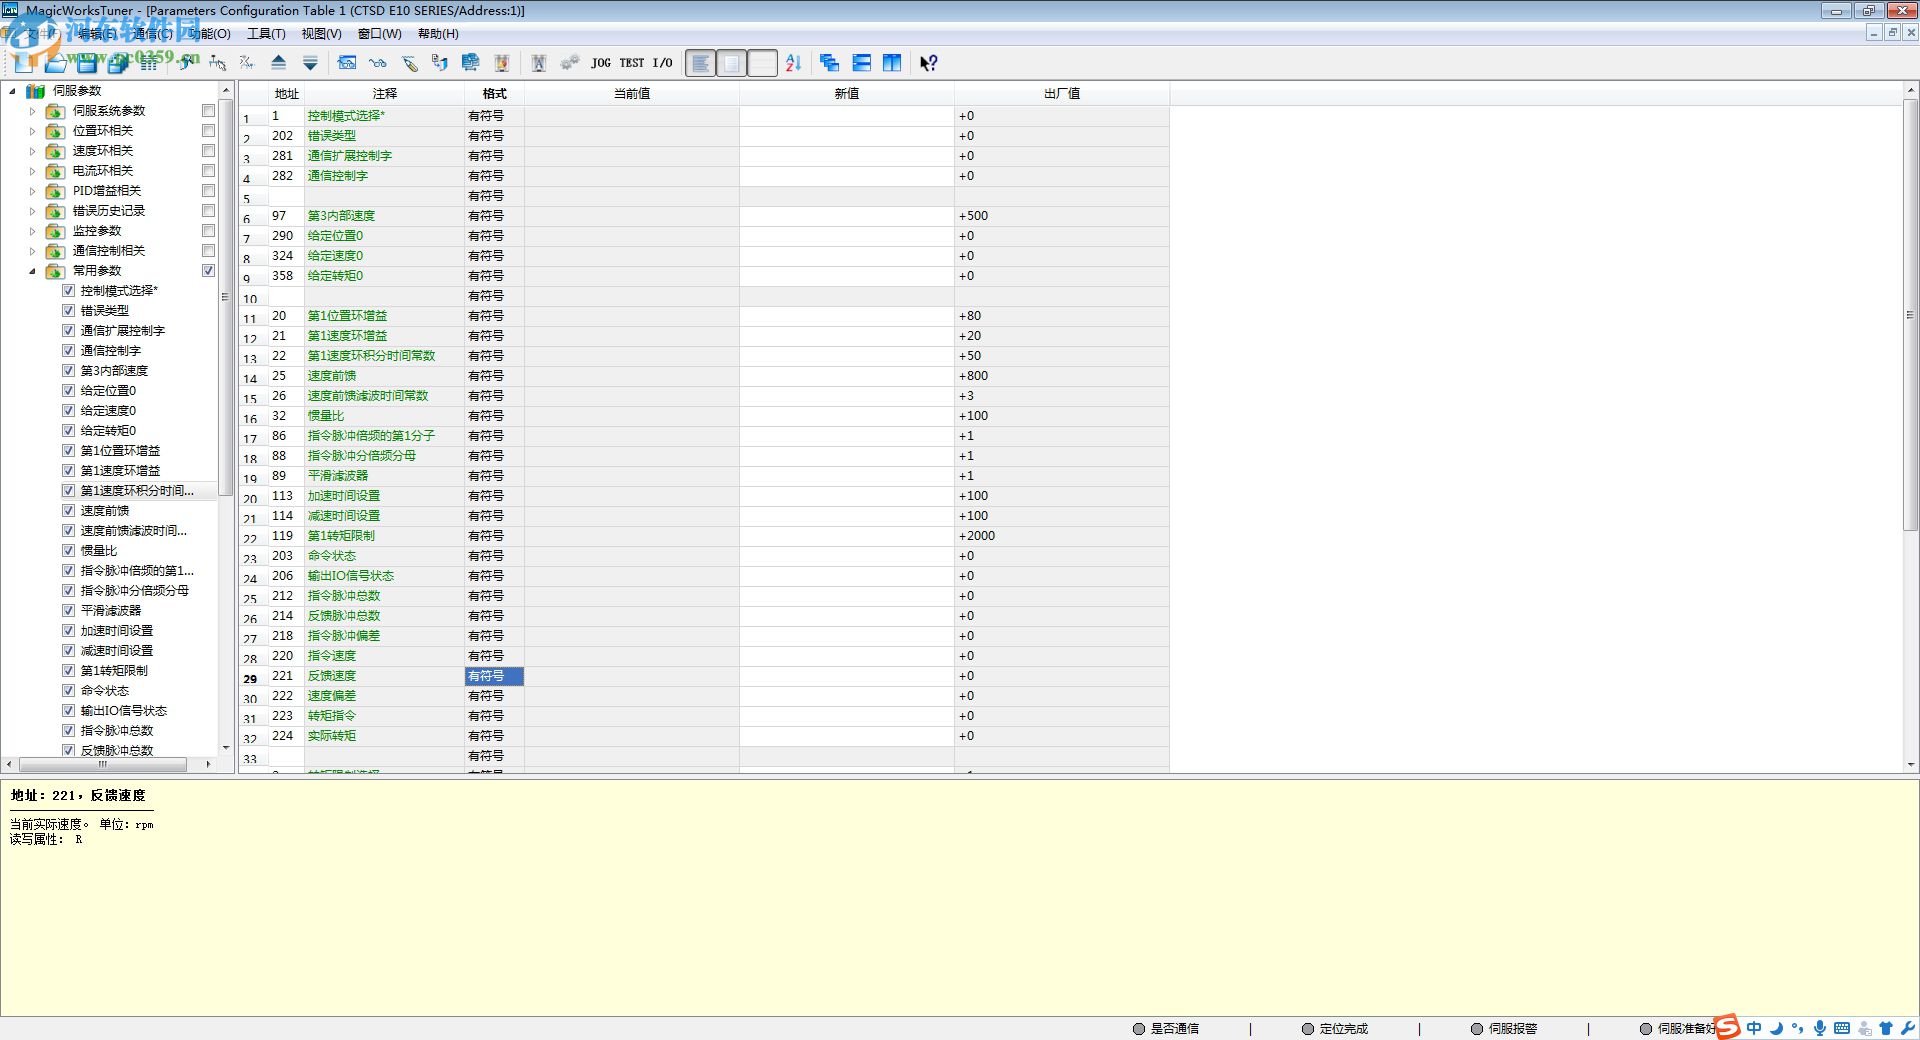
Task: Collapse the 常用参数 tree node
Action: 32,271
